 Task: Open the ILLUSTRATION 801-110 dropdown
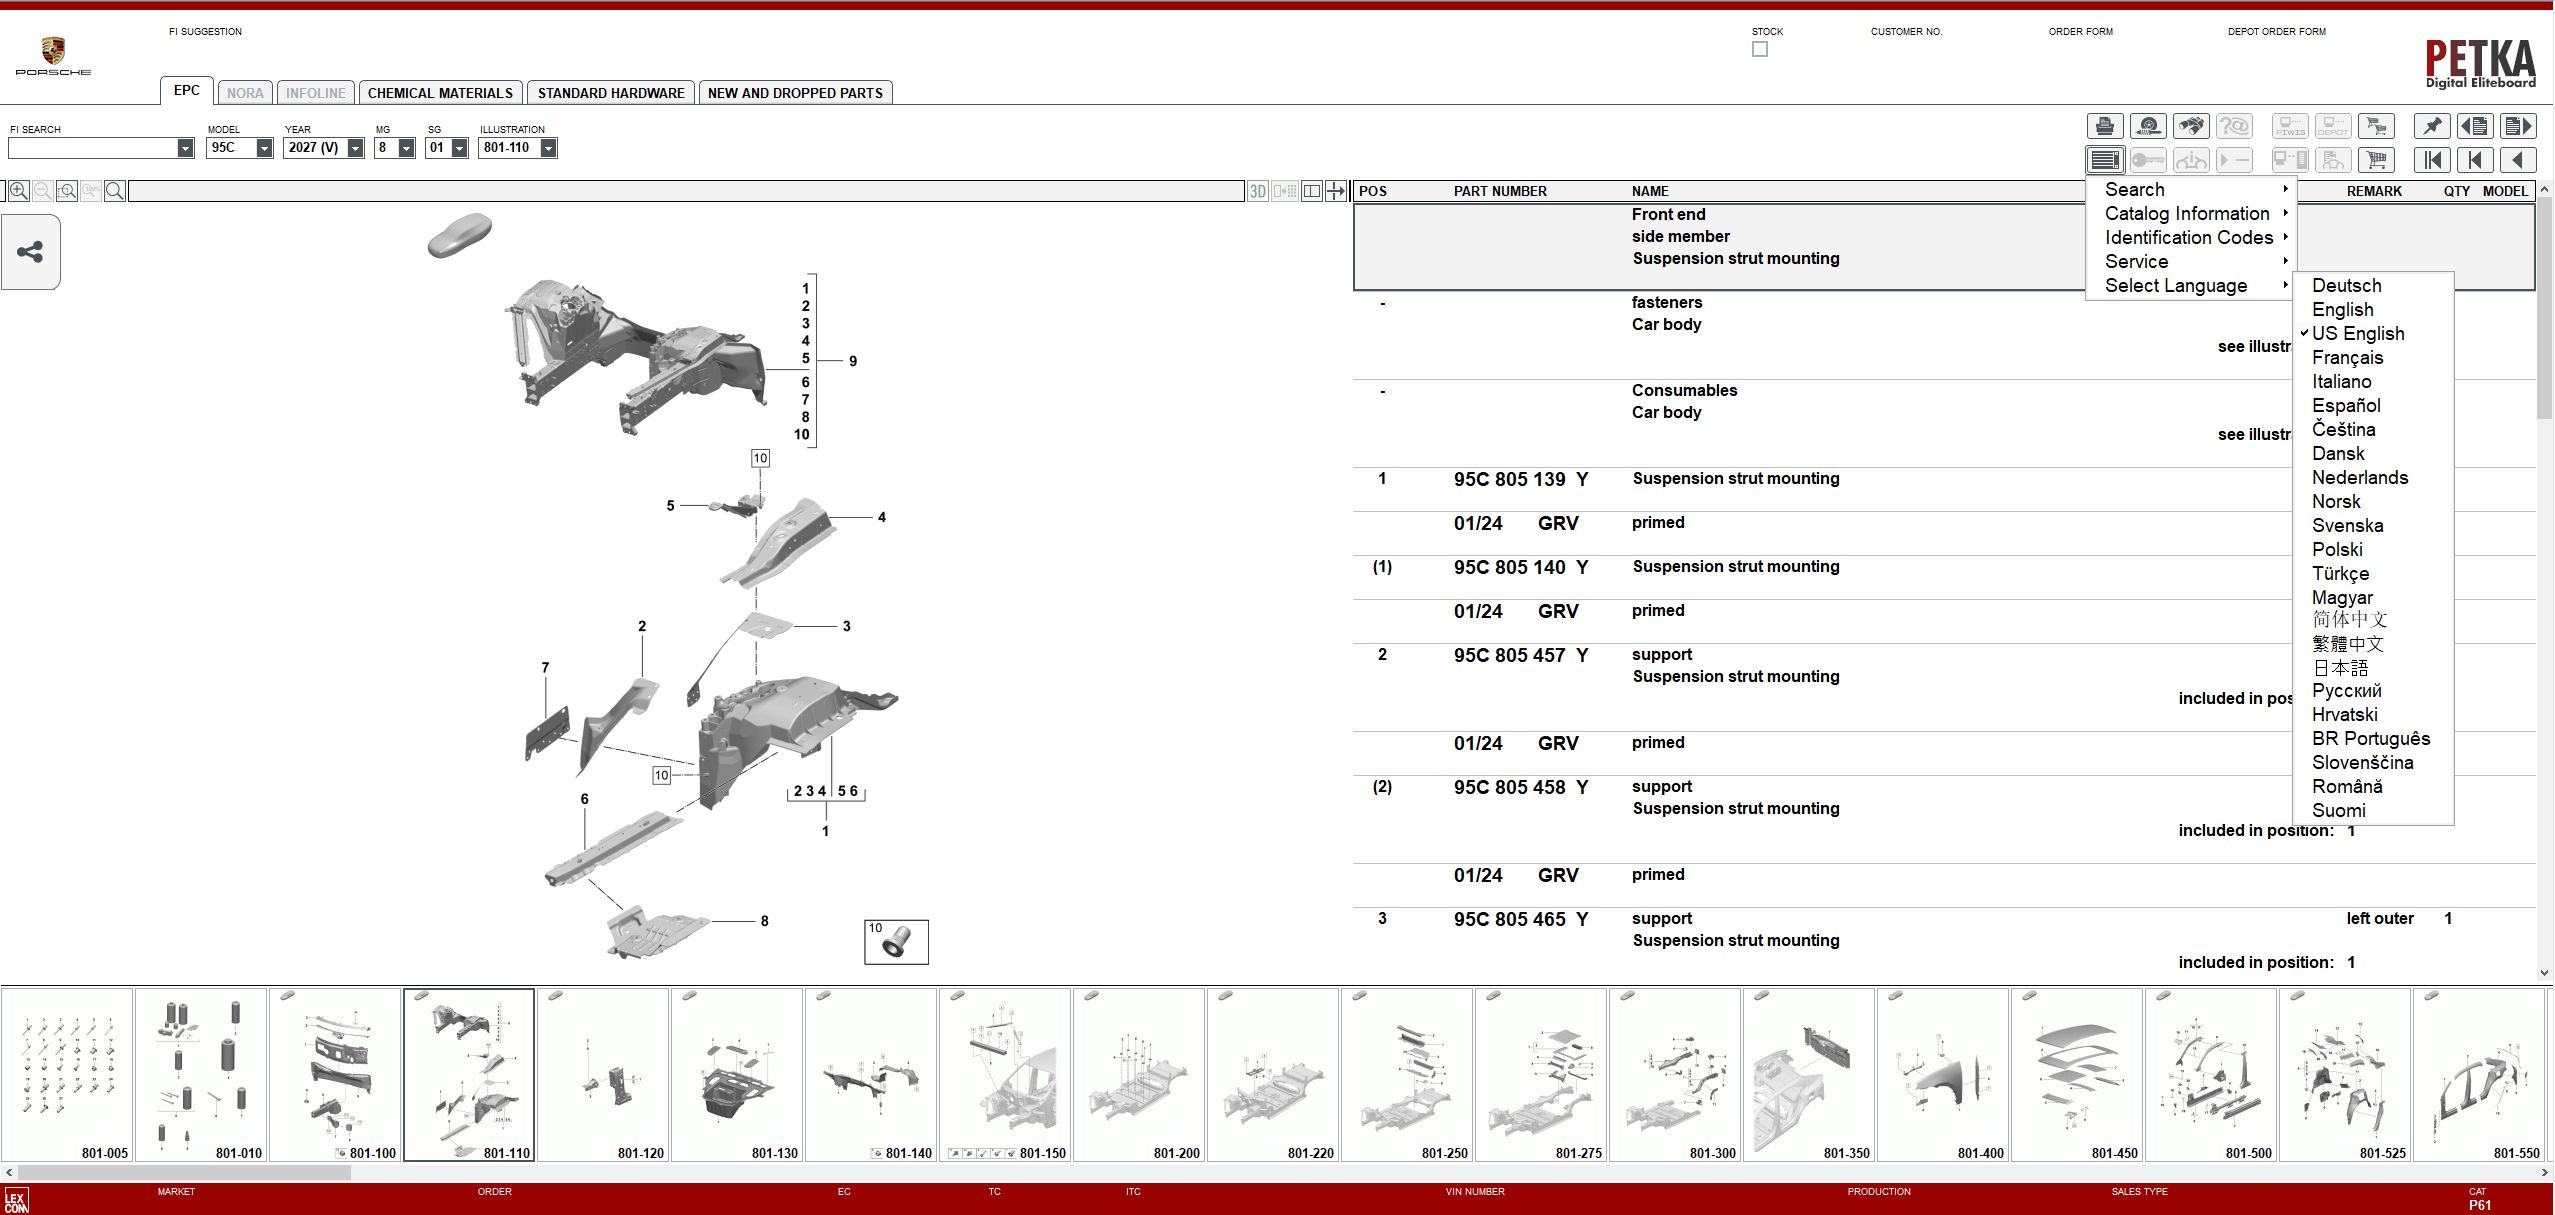(548, 148)
